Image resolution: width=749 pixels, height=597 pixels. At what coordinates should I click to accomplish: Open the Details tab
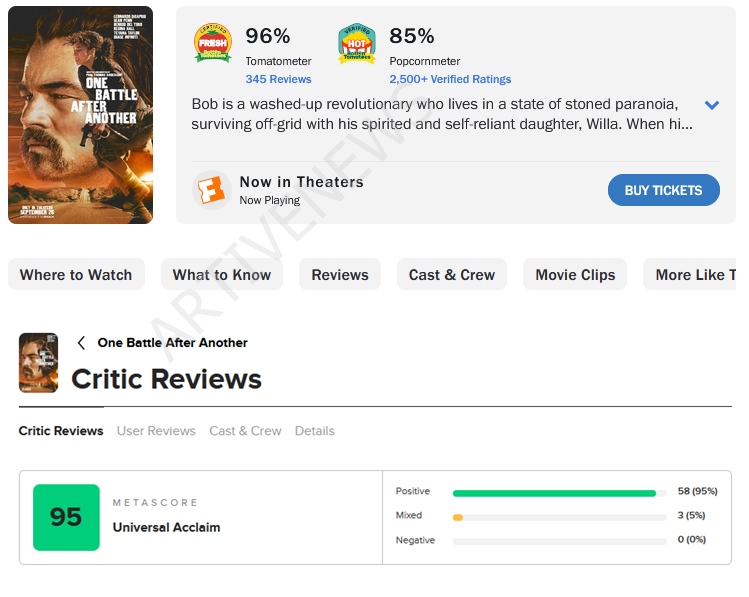coord(314,431)
